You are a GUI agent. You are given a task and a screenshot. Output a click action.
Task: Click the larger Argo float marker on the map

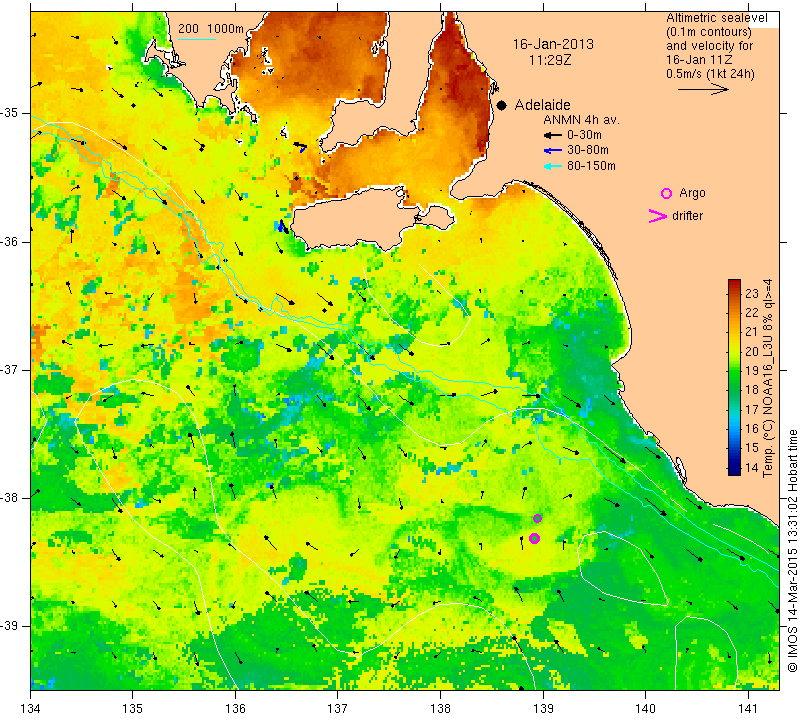pos(534,538)
